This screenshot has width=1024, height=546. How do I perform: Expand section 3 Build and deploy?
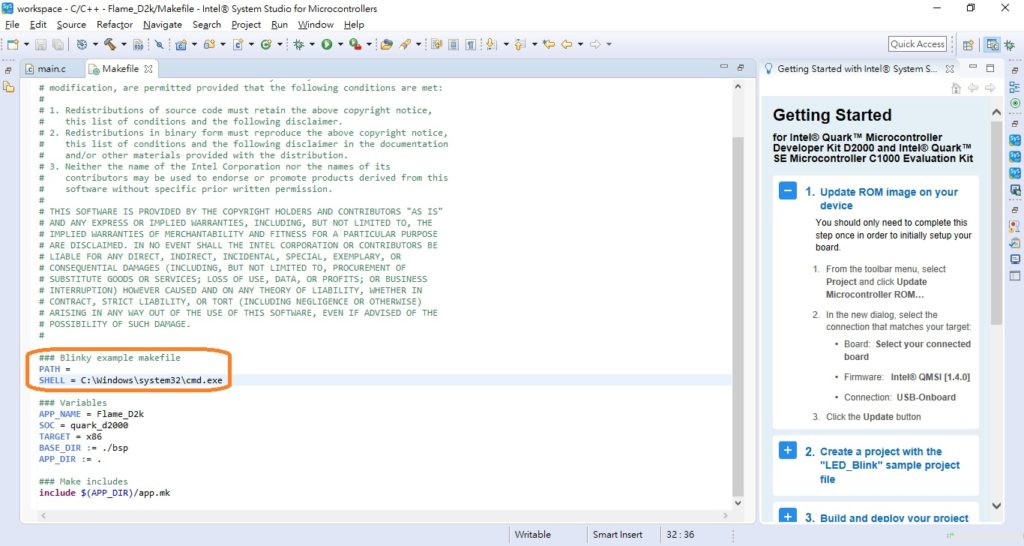coord(788,516)
